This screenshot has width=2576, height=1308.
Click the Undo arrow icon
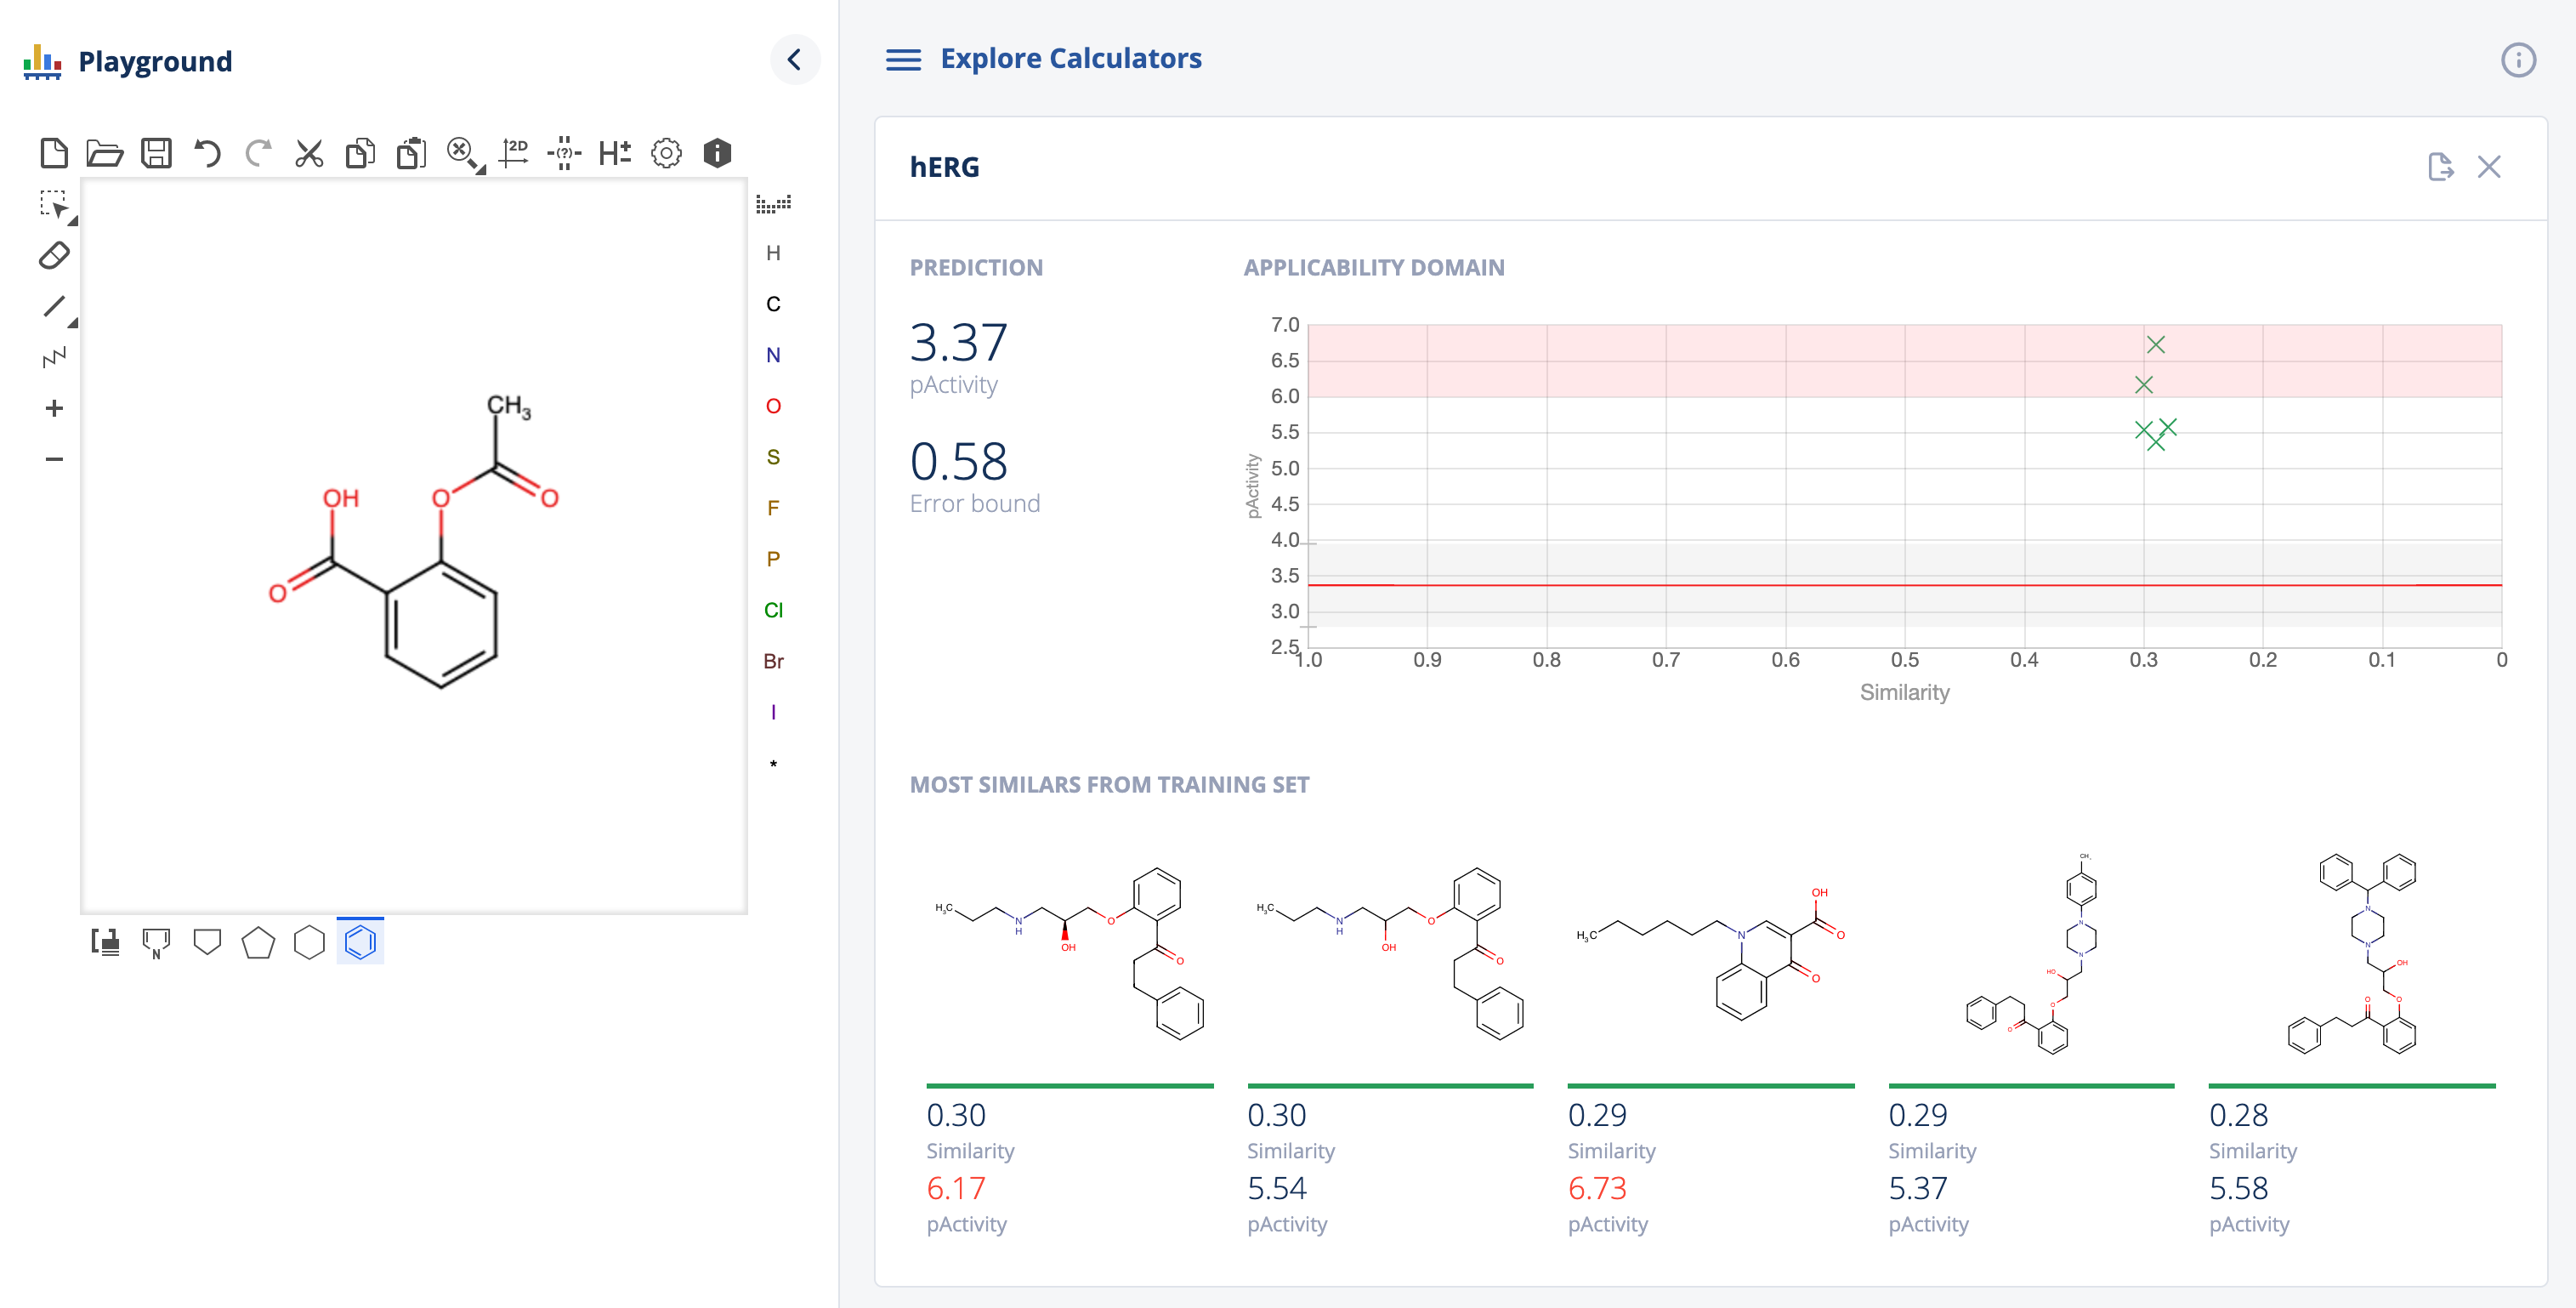(x=207, y=153)
